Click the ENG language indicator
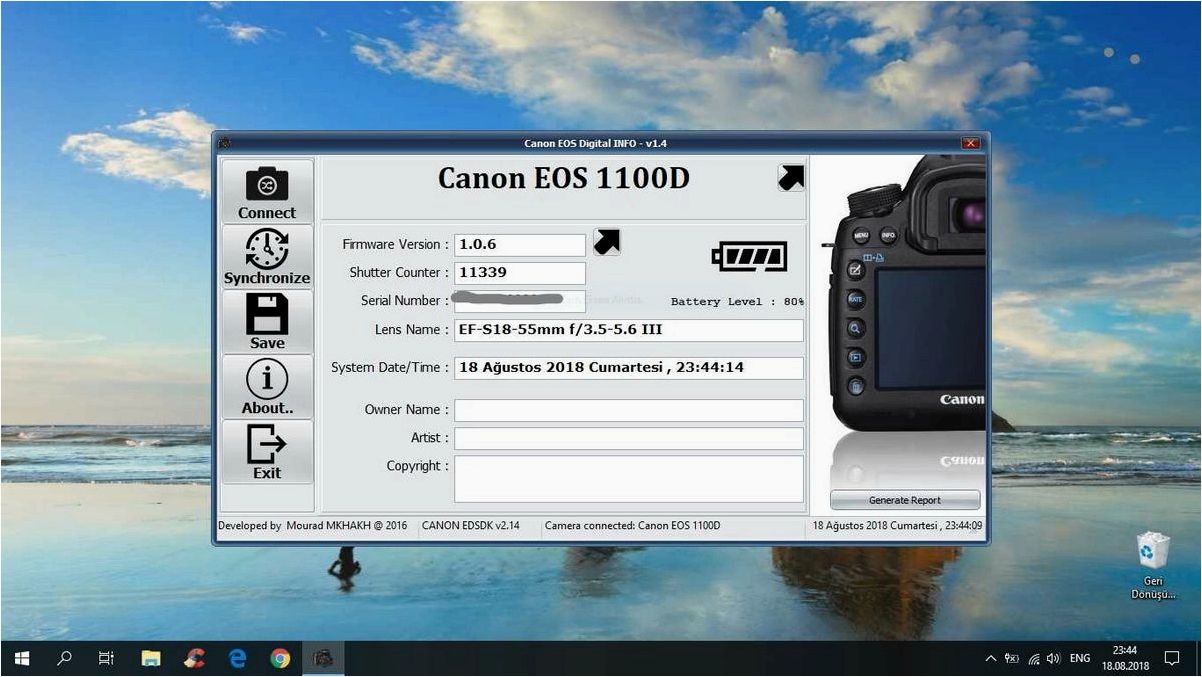This screenshot has width=1202, height=677. pyautogui.click(x=1080, y=659)
